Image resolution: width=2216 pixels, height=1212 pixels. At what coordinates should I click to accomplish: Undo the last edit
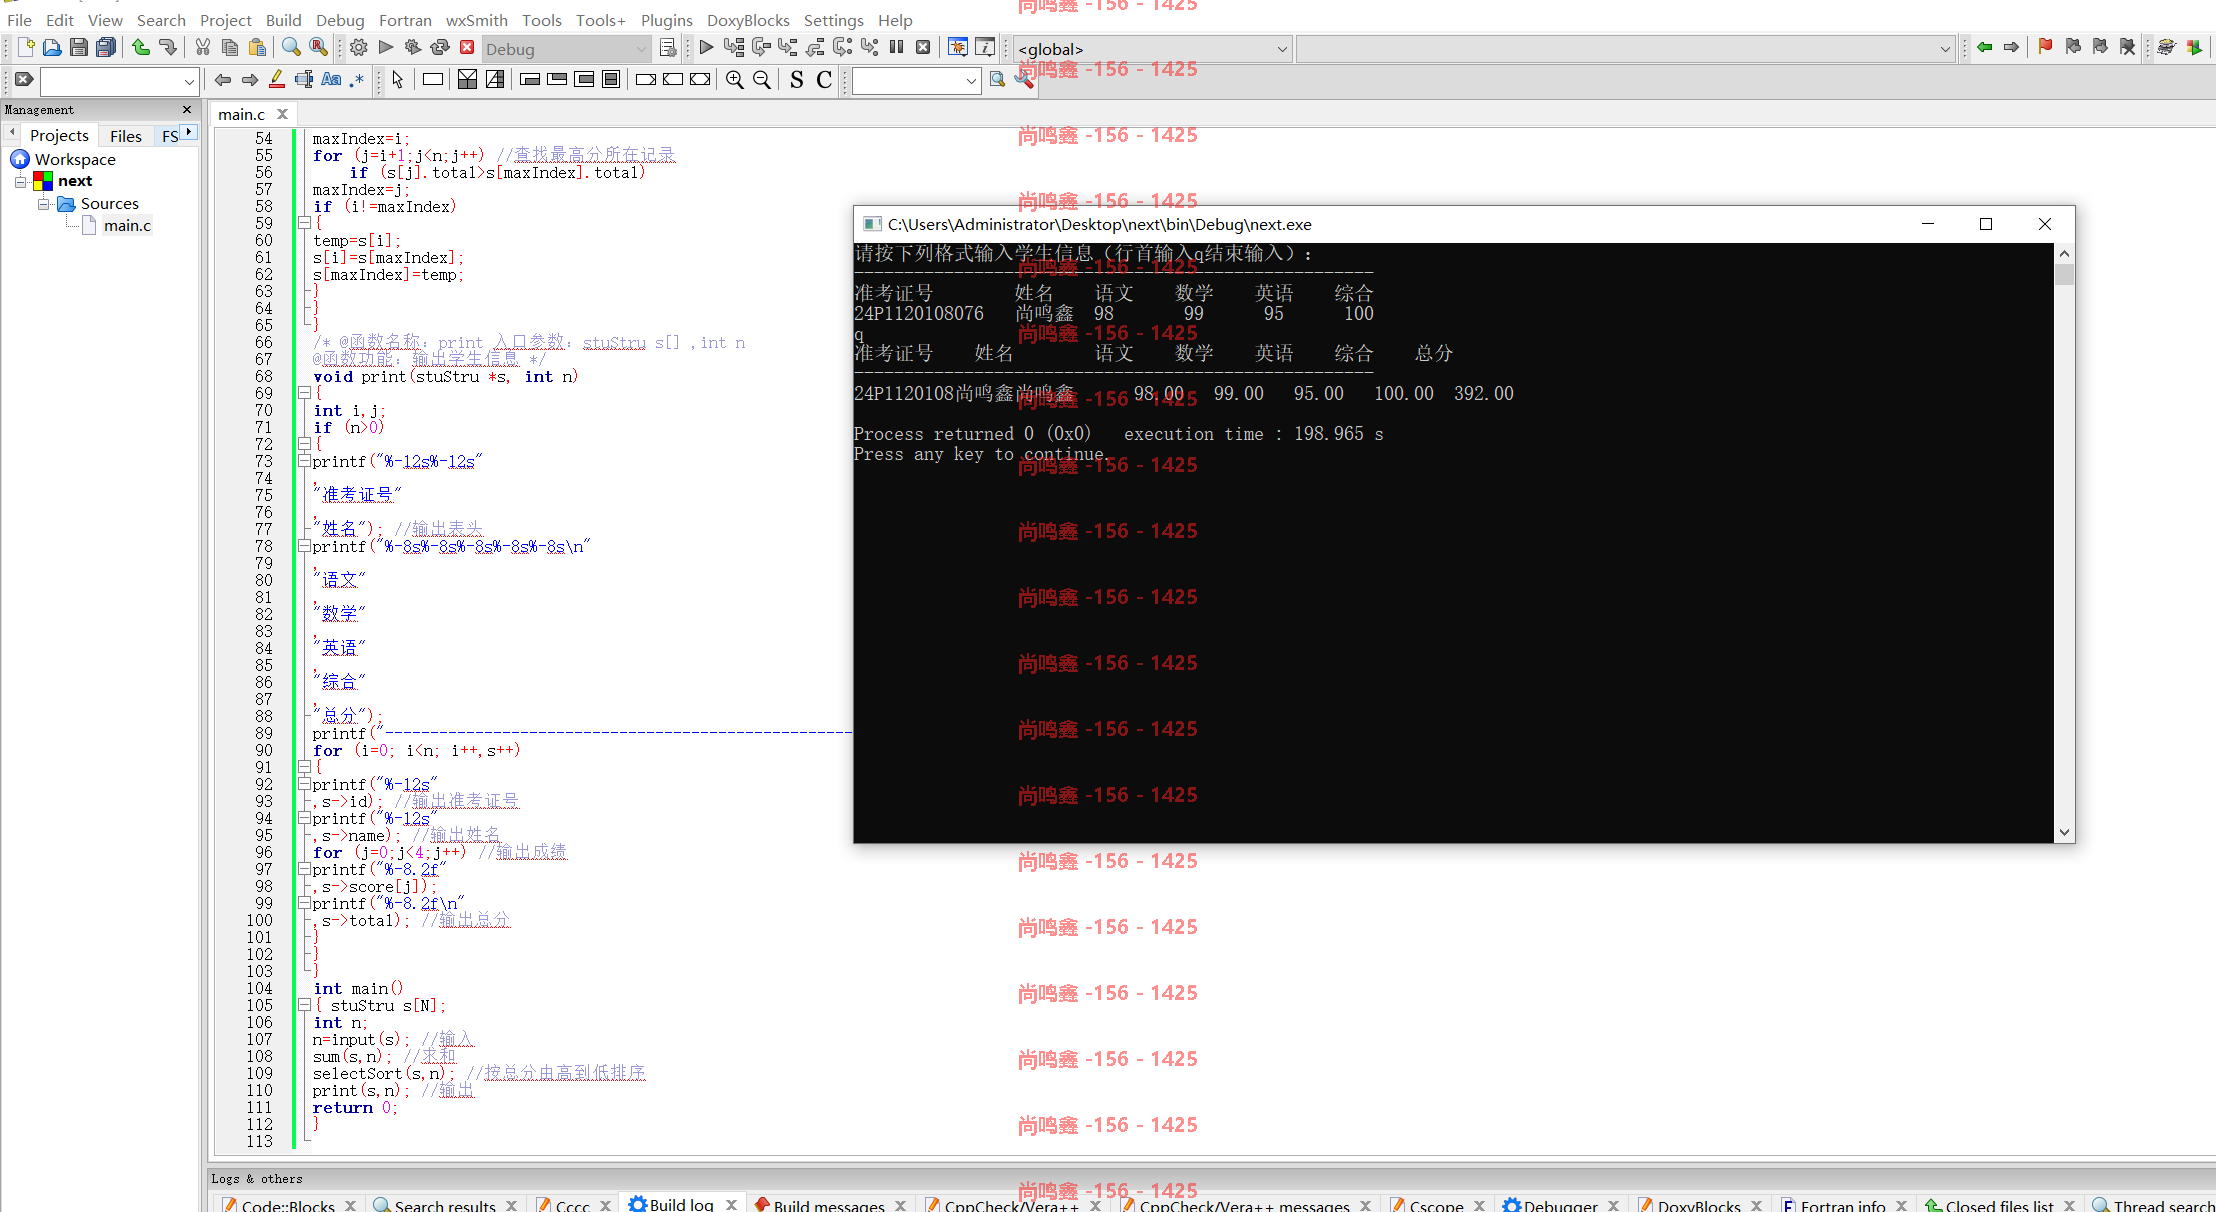point(141,47)
